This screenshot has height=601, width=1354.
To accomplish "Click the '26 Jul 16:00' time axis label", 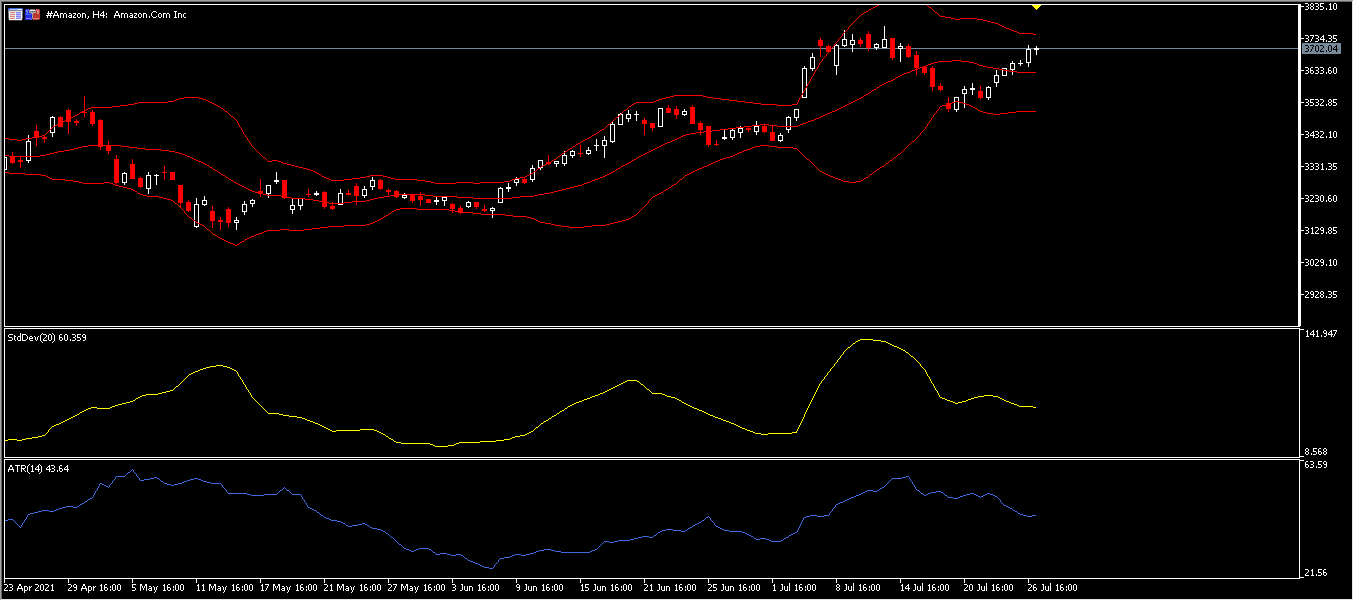I will click(x=1055, y=588).
